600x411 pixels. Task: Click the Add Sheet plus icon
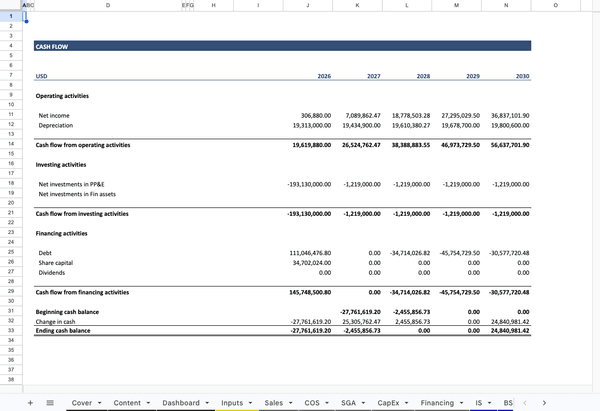(31, 402)
